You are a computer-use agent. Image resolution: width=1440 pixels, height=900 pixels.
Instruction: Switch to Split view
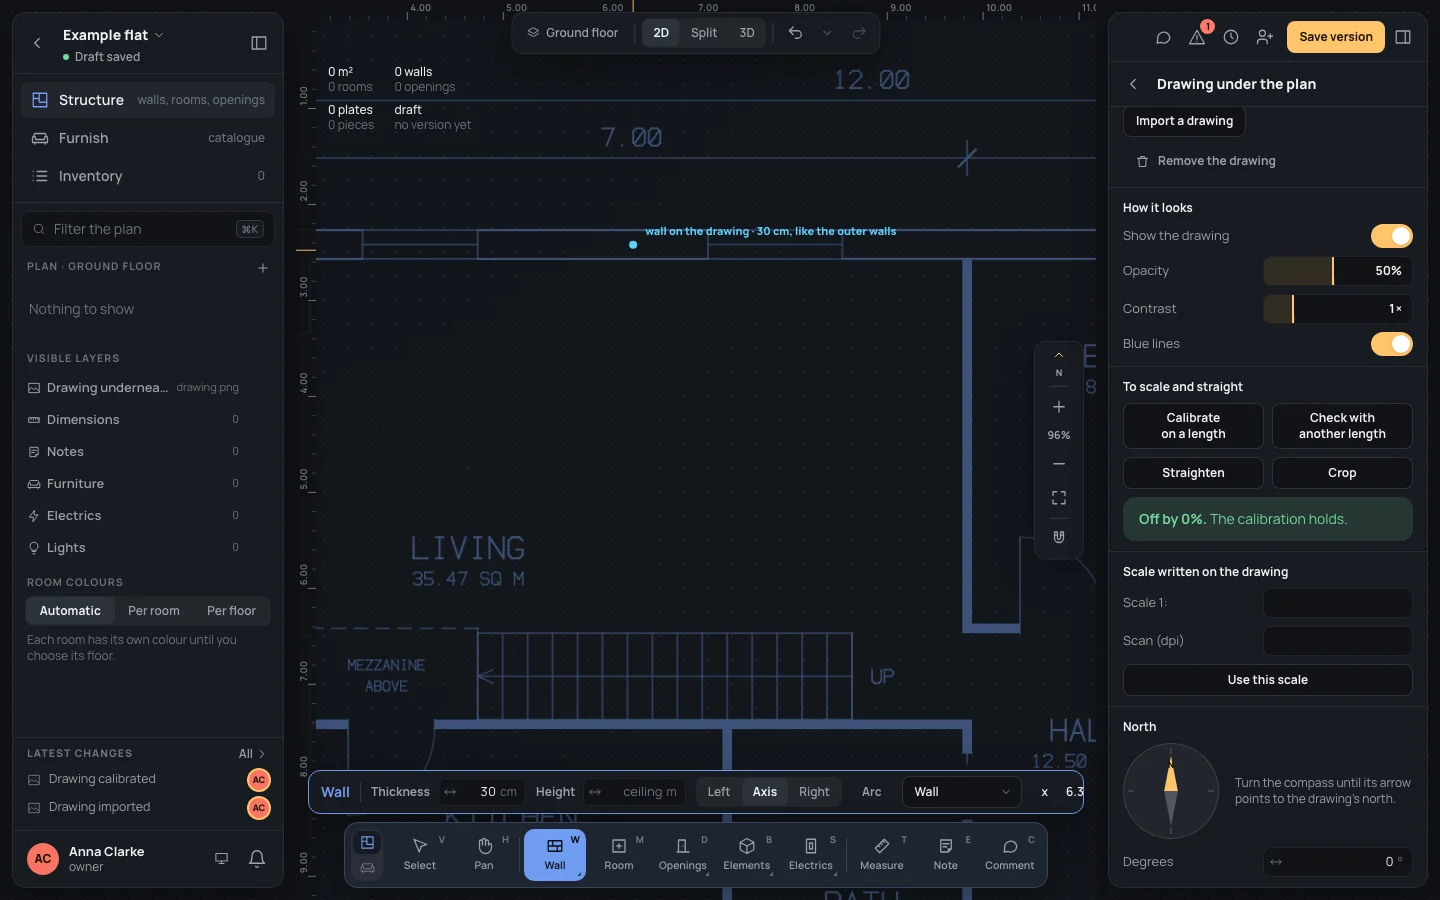[x=704, y=33]
